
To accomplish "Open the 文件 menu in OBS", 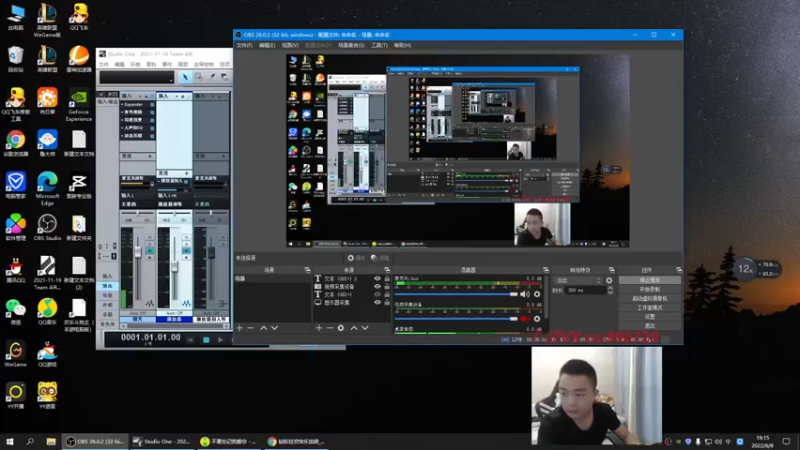I will pos(244,45).
